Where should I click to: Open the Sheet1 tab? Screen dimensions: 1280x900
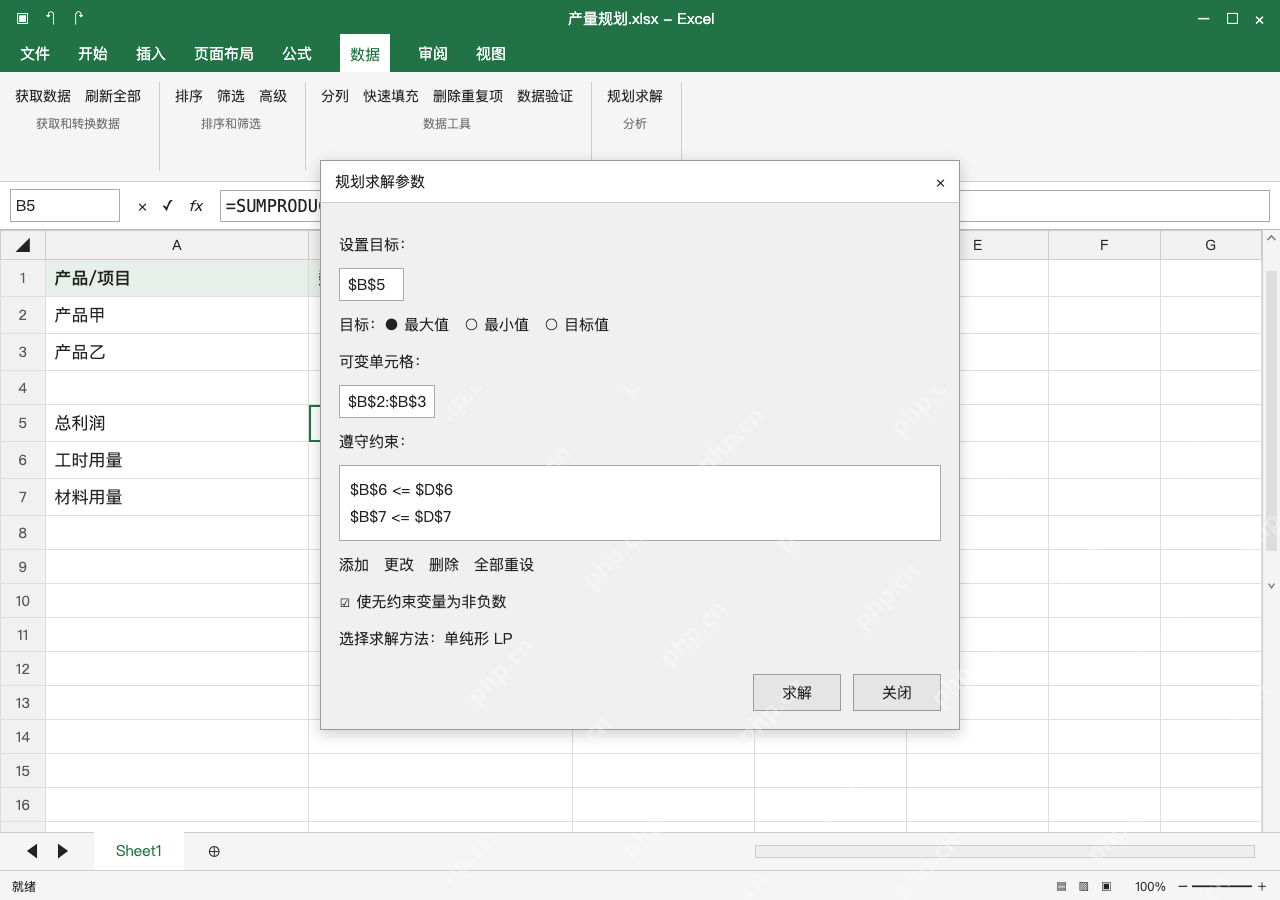click(139, 851)
